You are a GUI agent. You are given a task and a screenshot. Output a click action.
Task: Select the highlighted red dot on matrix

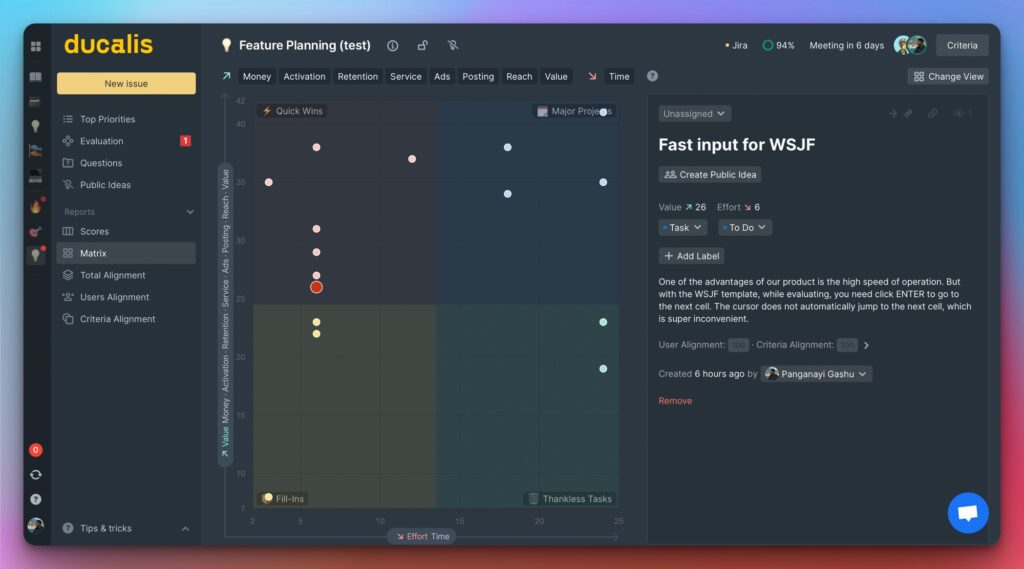tap(316, 287)
